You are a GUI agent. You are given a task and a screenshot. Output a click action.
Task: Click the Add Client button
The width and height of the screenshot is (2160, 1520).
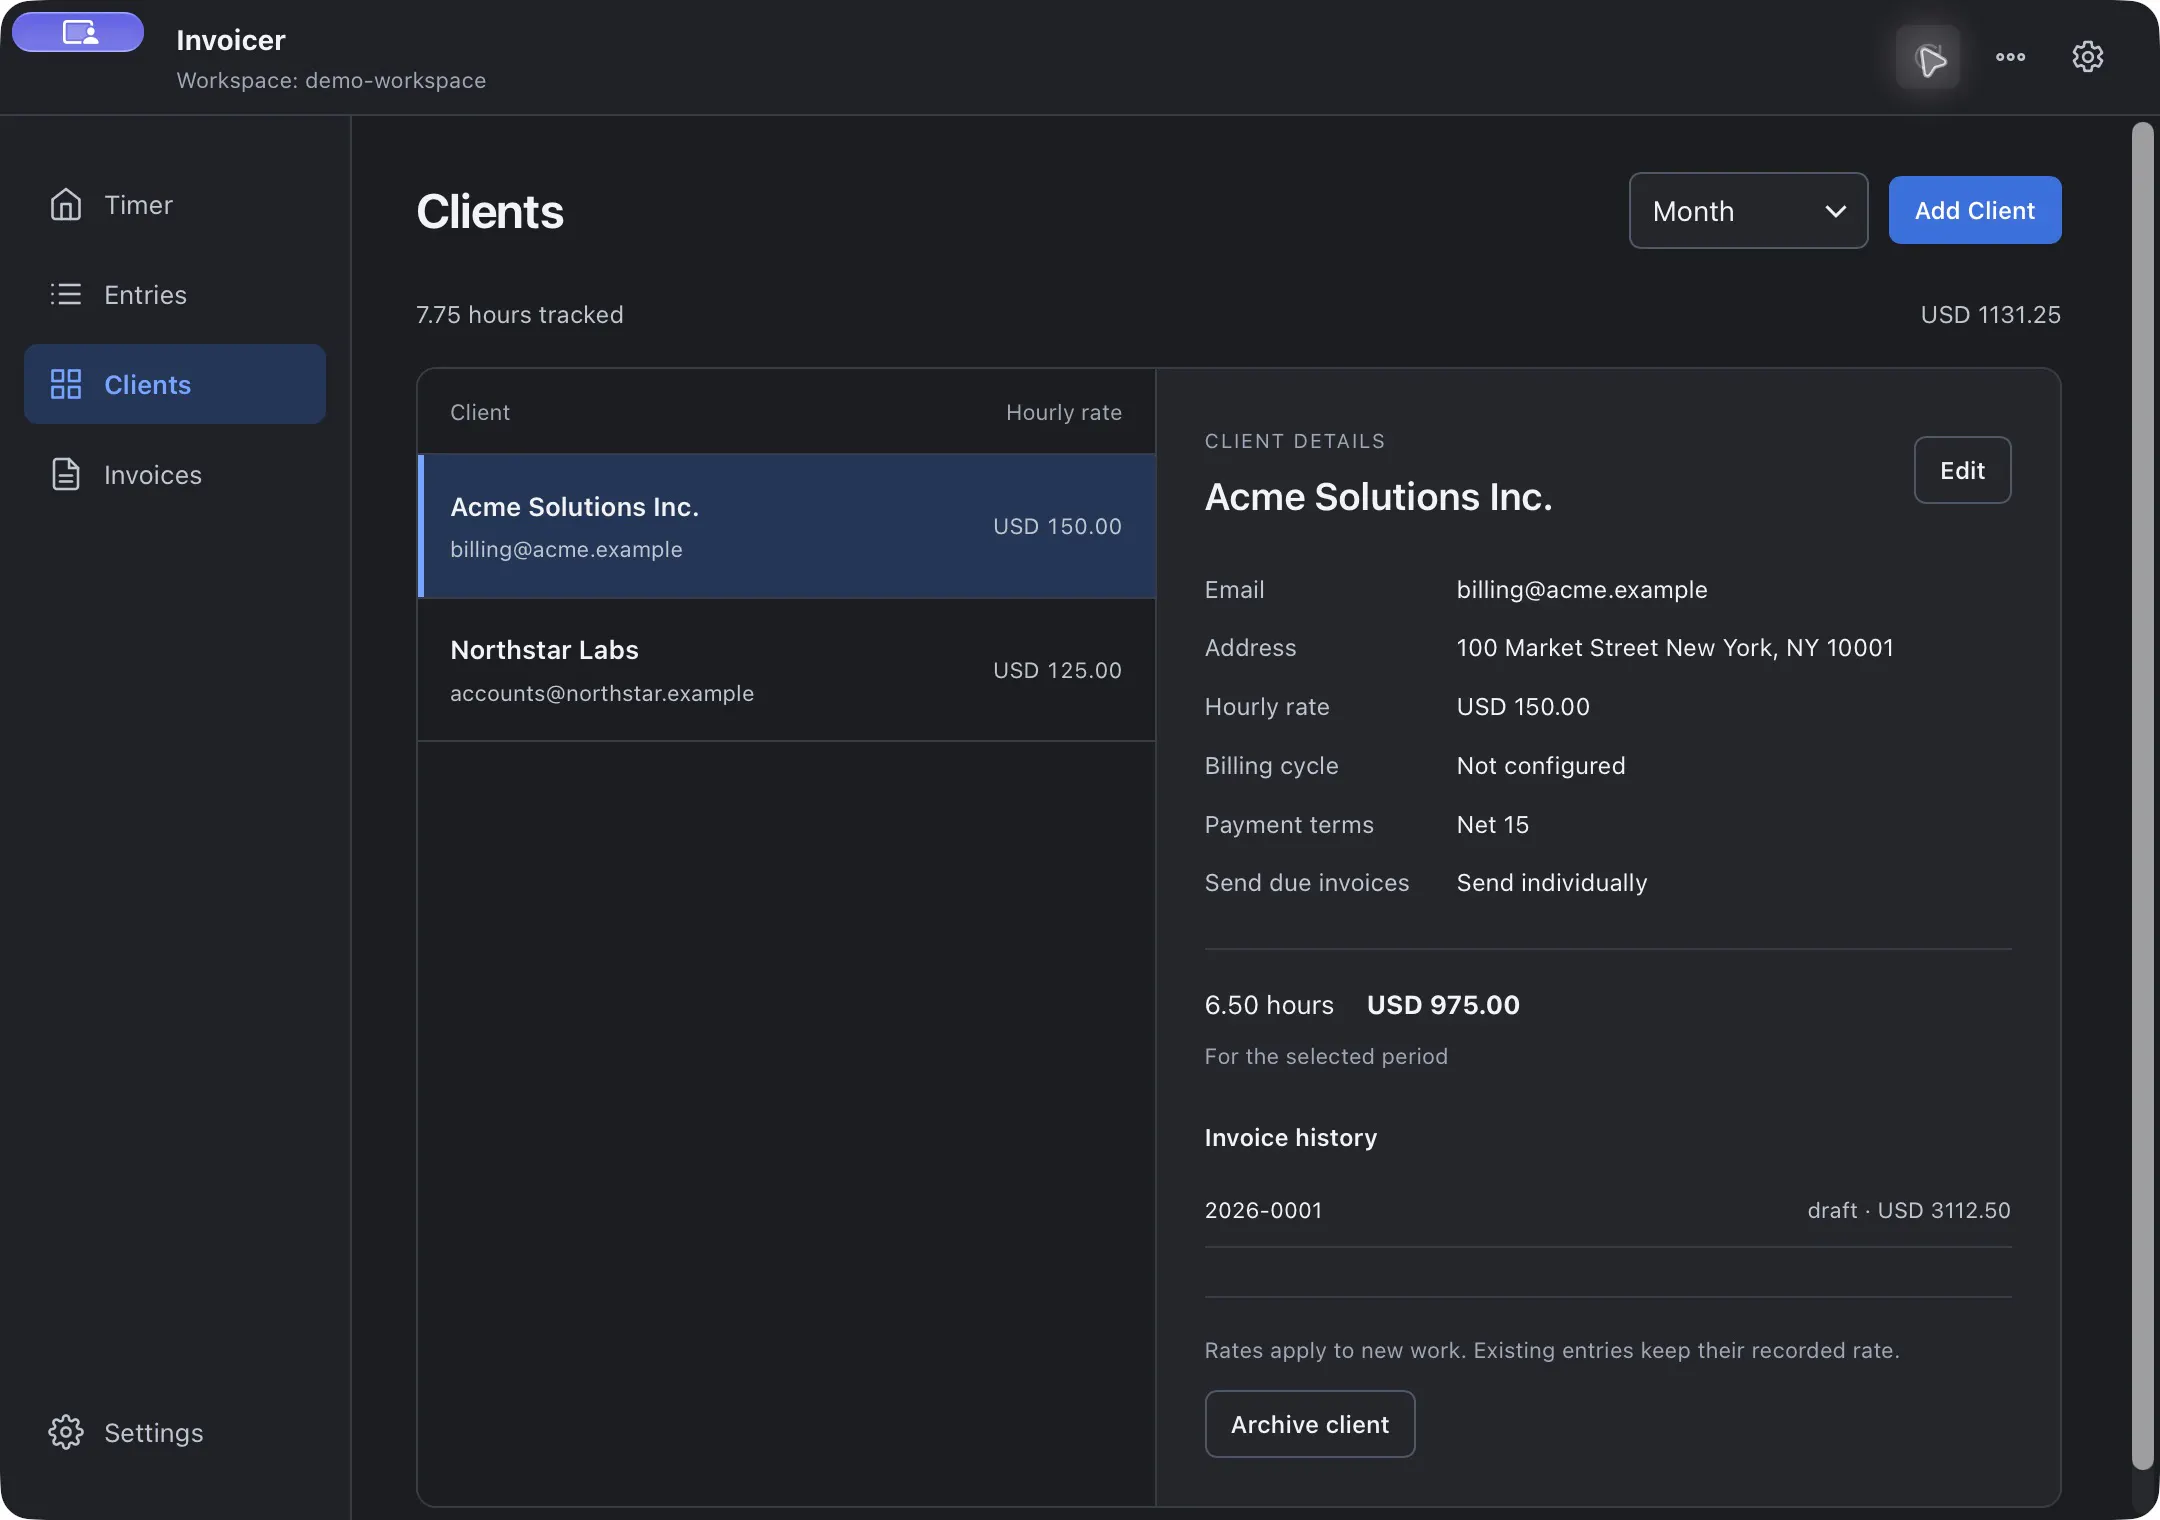pos(1975,211)
